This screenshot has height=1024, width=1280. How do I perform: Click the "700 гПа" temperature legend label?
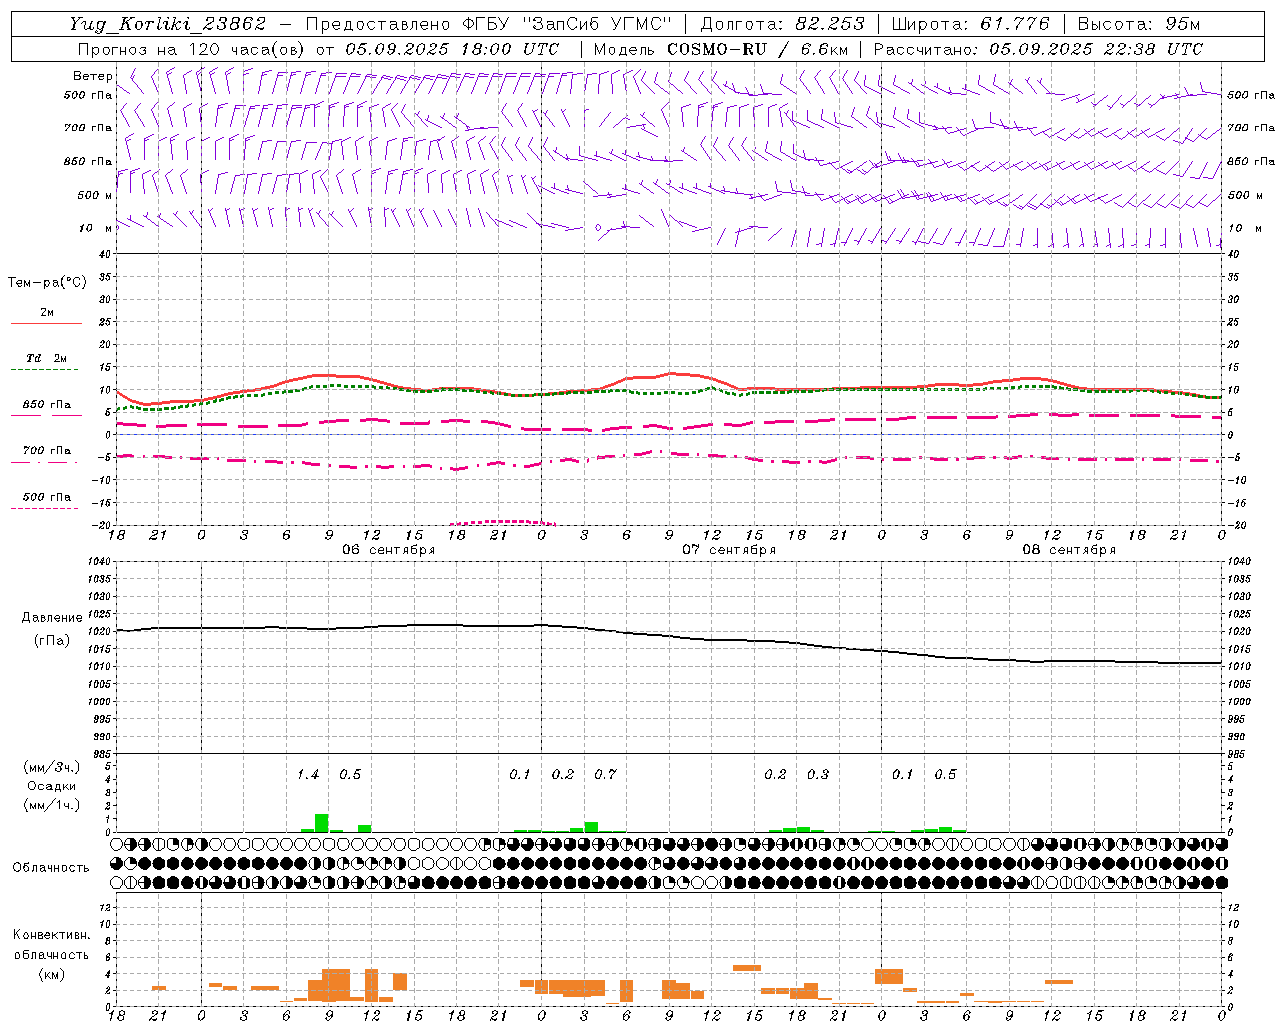point(47,450)
